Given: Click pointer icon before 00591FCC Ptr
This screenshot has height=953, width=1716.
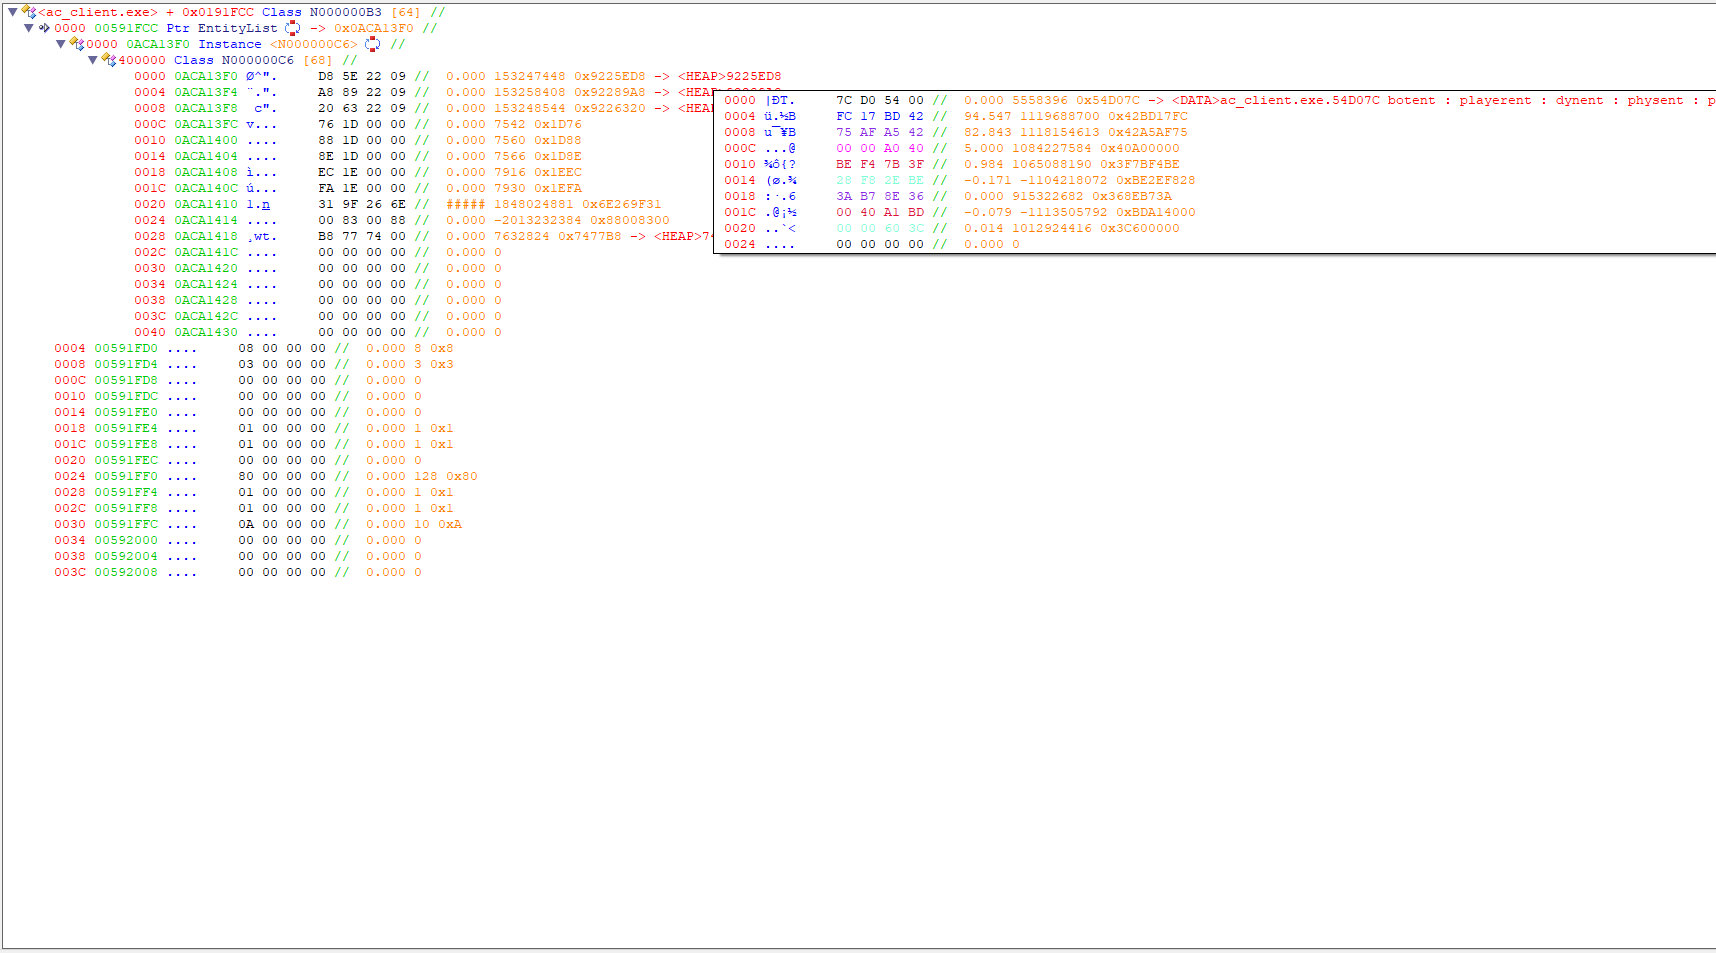Looking at the screenshot, I should [x=44, y=28].
